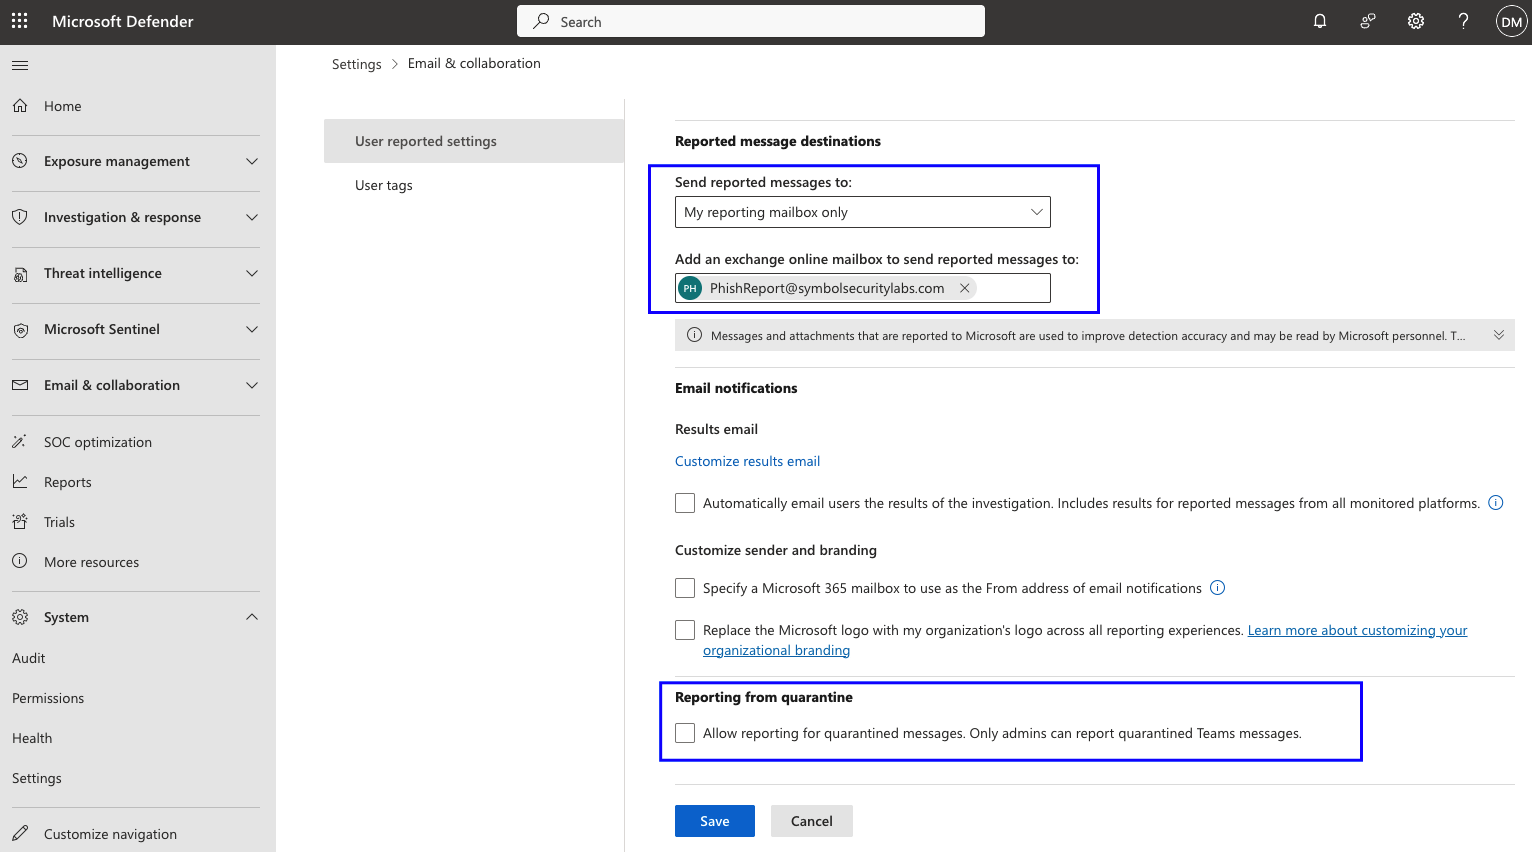Remove the PhishReport mailbox chip
This screenshot has height=852, width=1532.
pyautogui.click(x=964, y=287)
